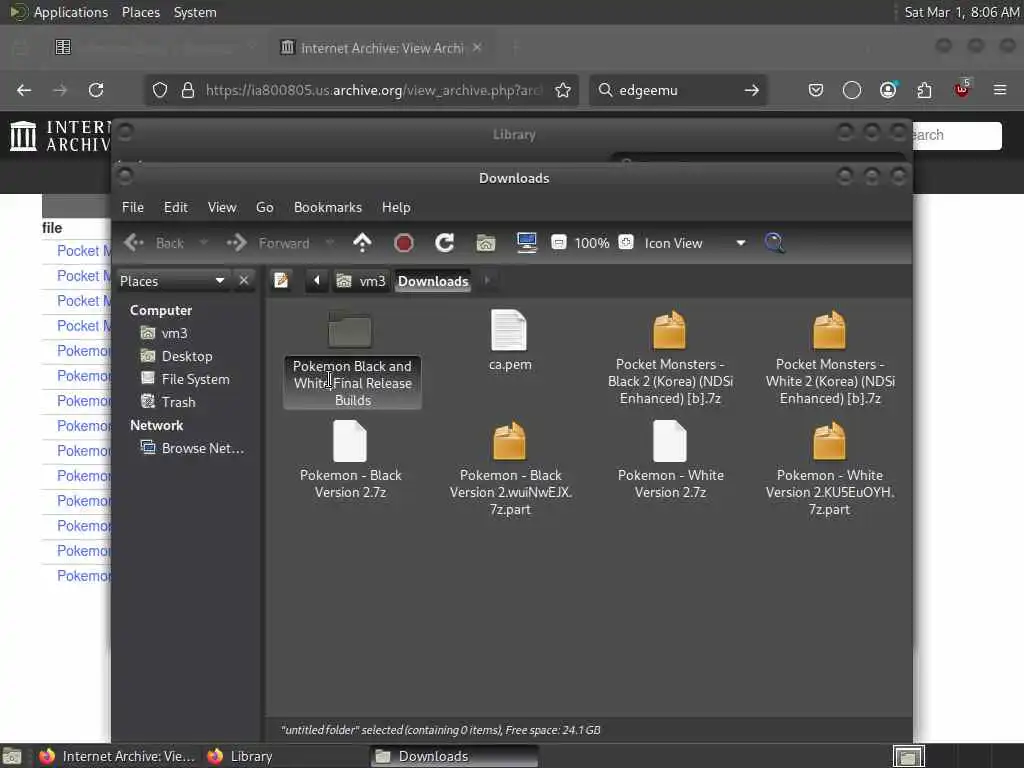Click the search arrow next to edgeemu

(x=752, y=90)
